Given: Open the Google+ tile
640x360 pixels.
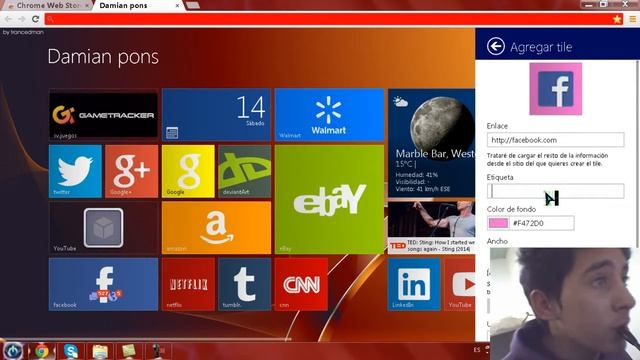Looking at the screenshot, I should pyautogui.click(x=131, y=171).
